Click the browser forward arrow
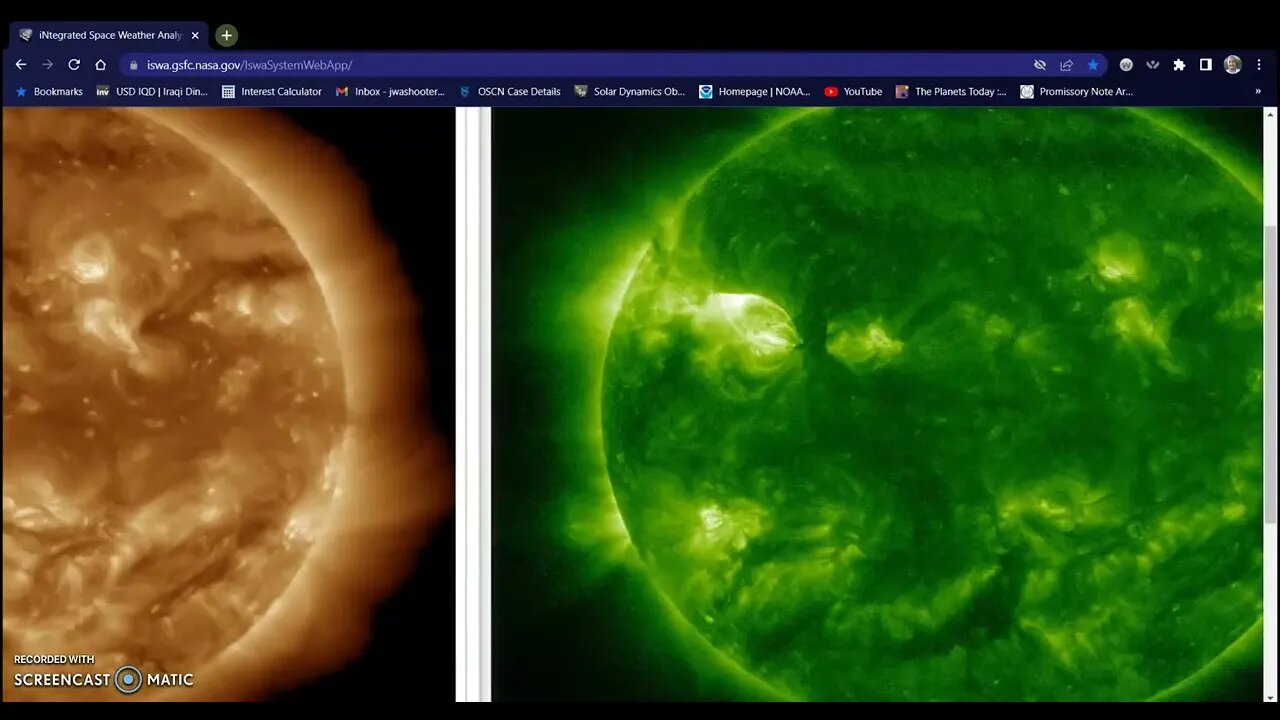1280x720 pixels. click(x=47, y=64)
